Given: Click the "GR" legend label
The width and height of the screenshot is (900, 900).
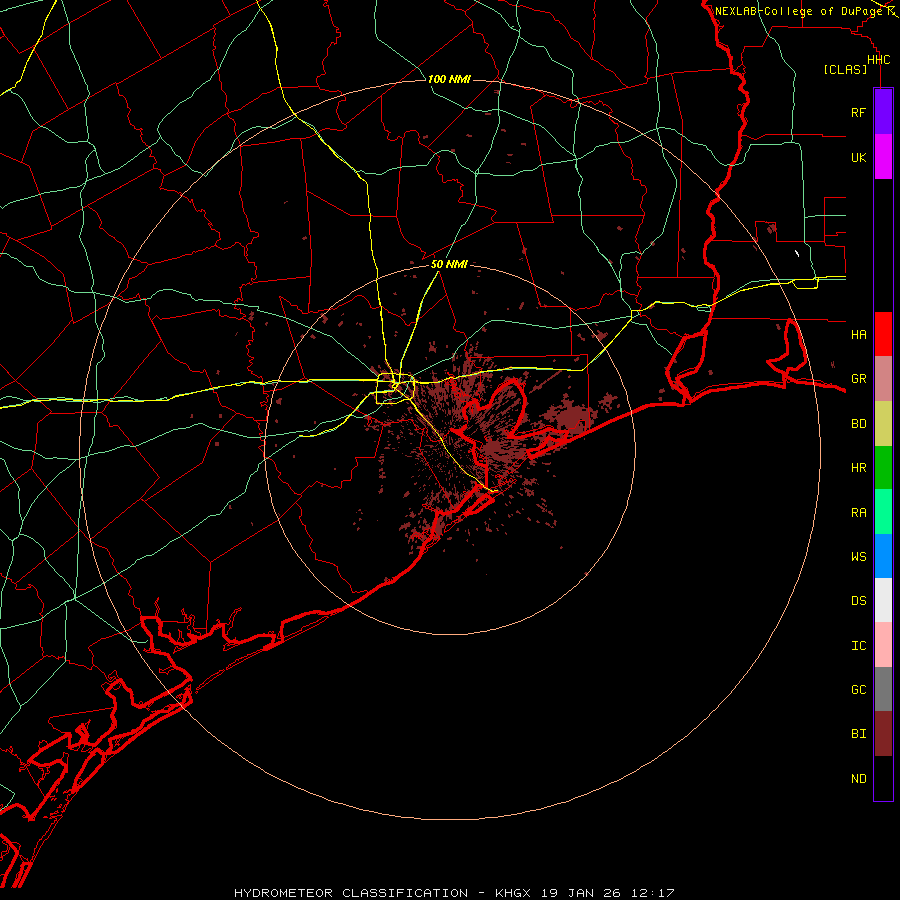Looking at the screenshot, I should coord(859,379).
